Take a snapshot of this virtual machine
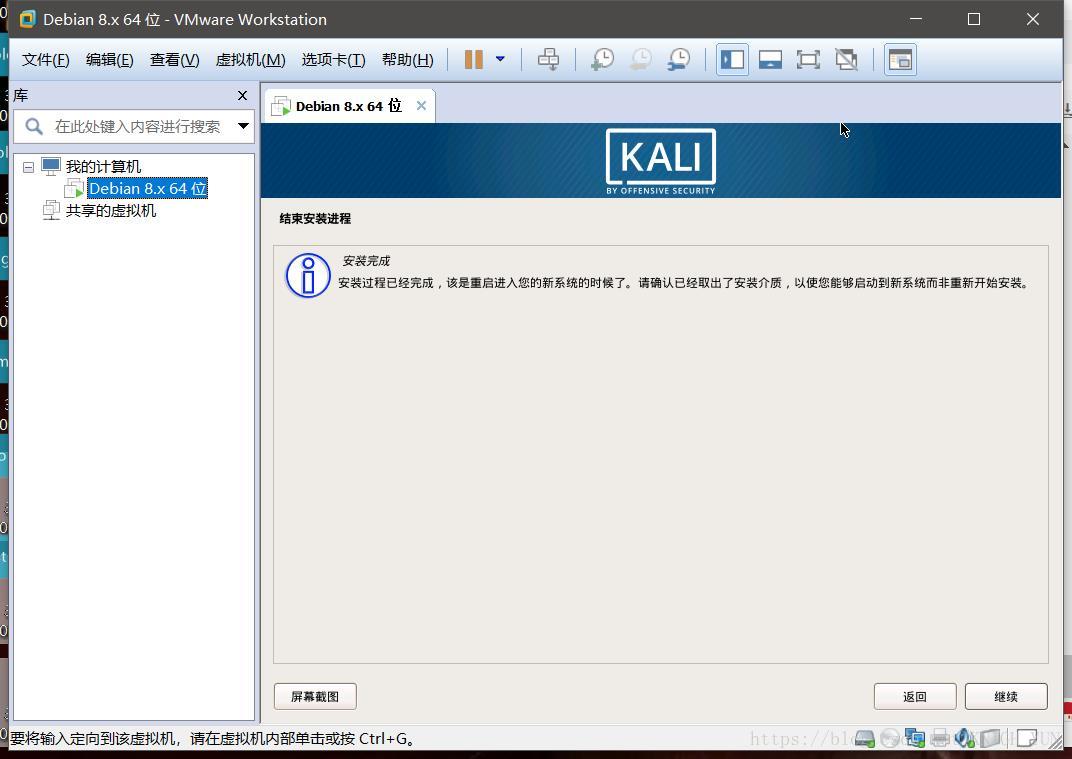 point(602,59)
